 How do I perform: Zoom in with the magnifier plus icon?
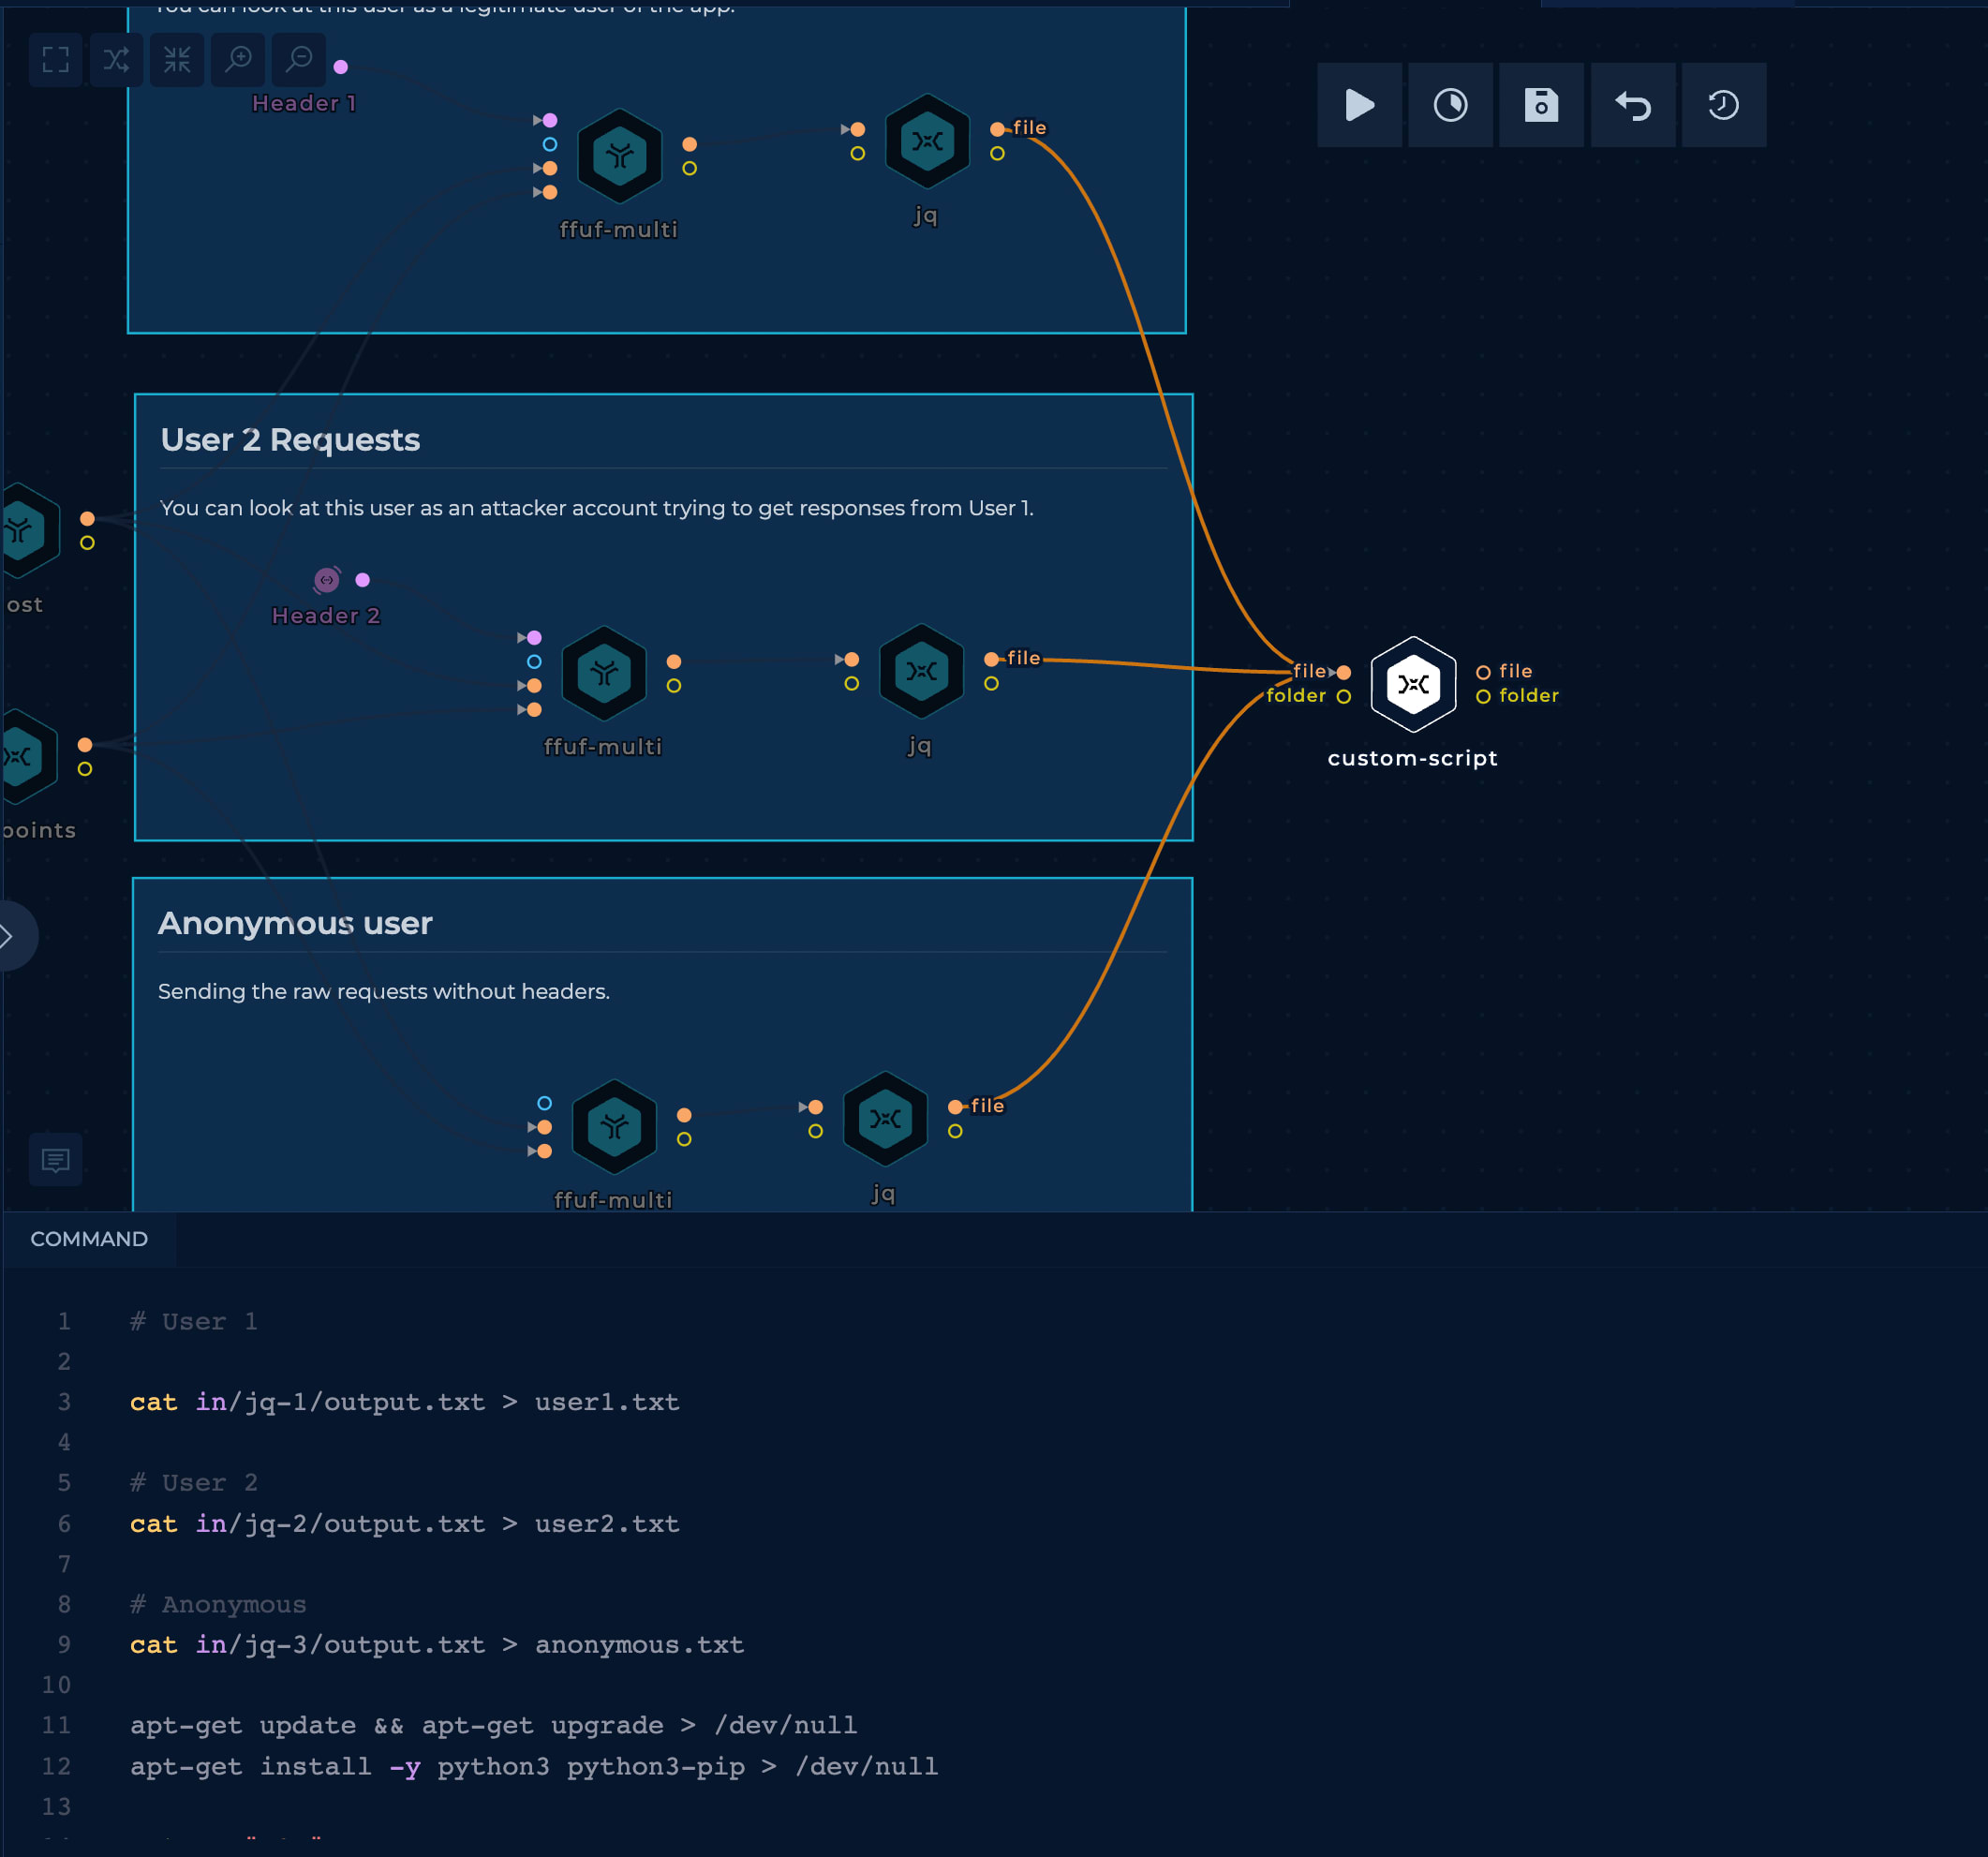click(239, 60)
